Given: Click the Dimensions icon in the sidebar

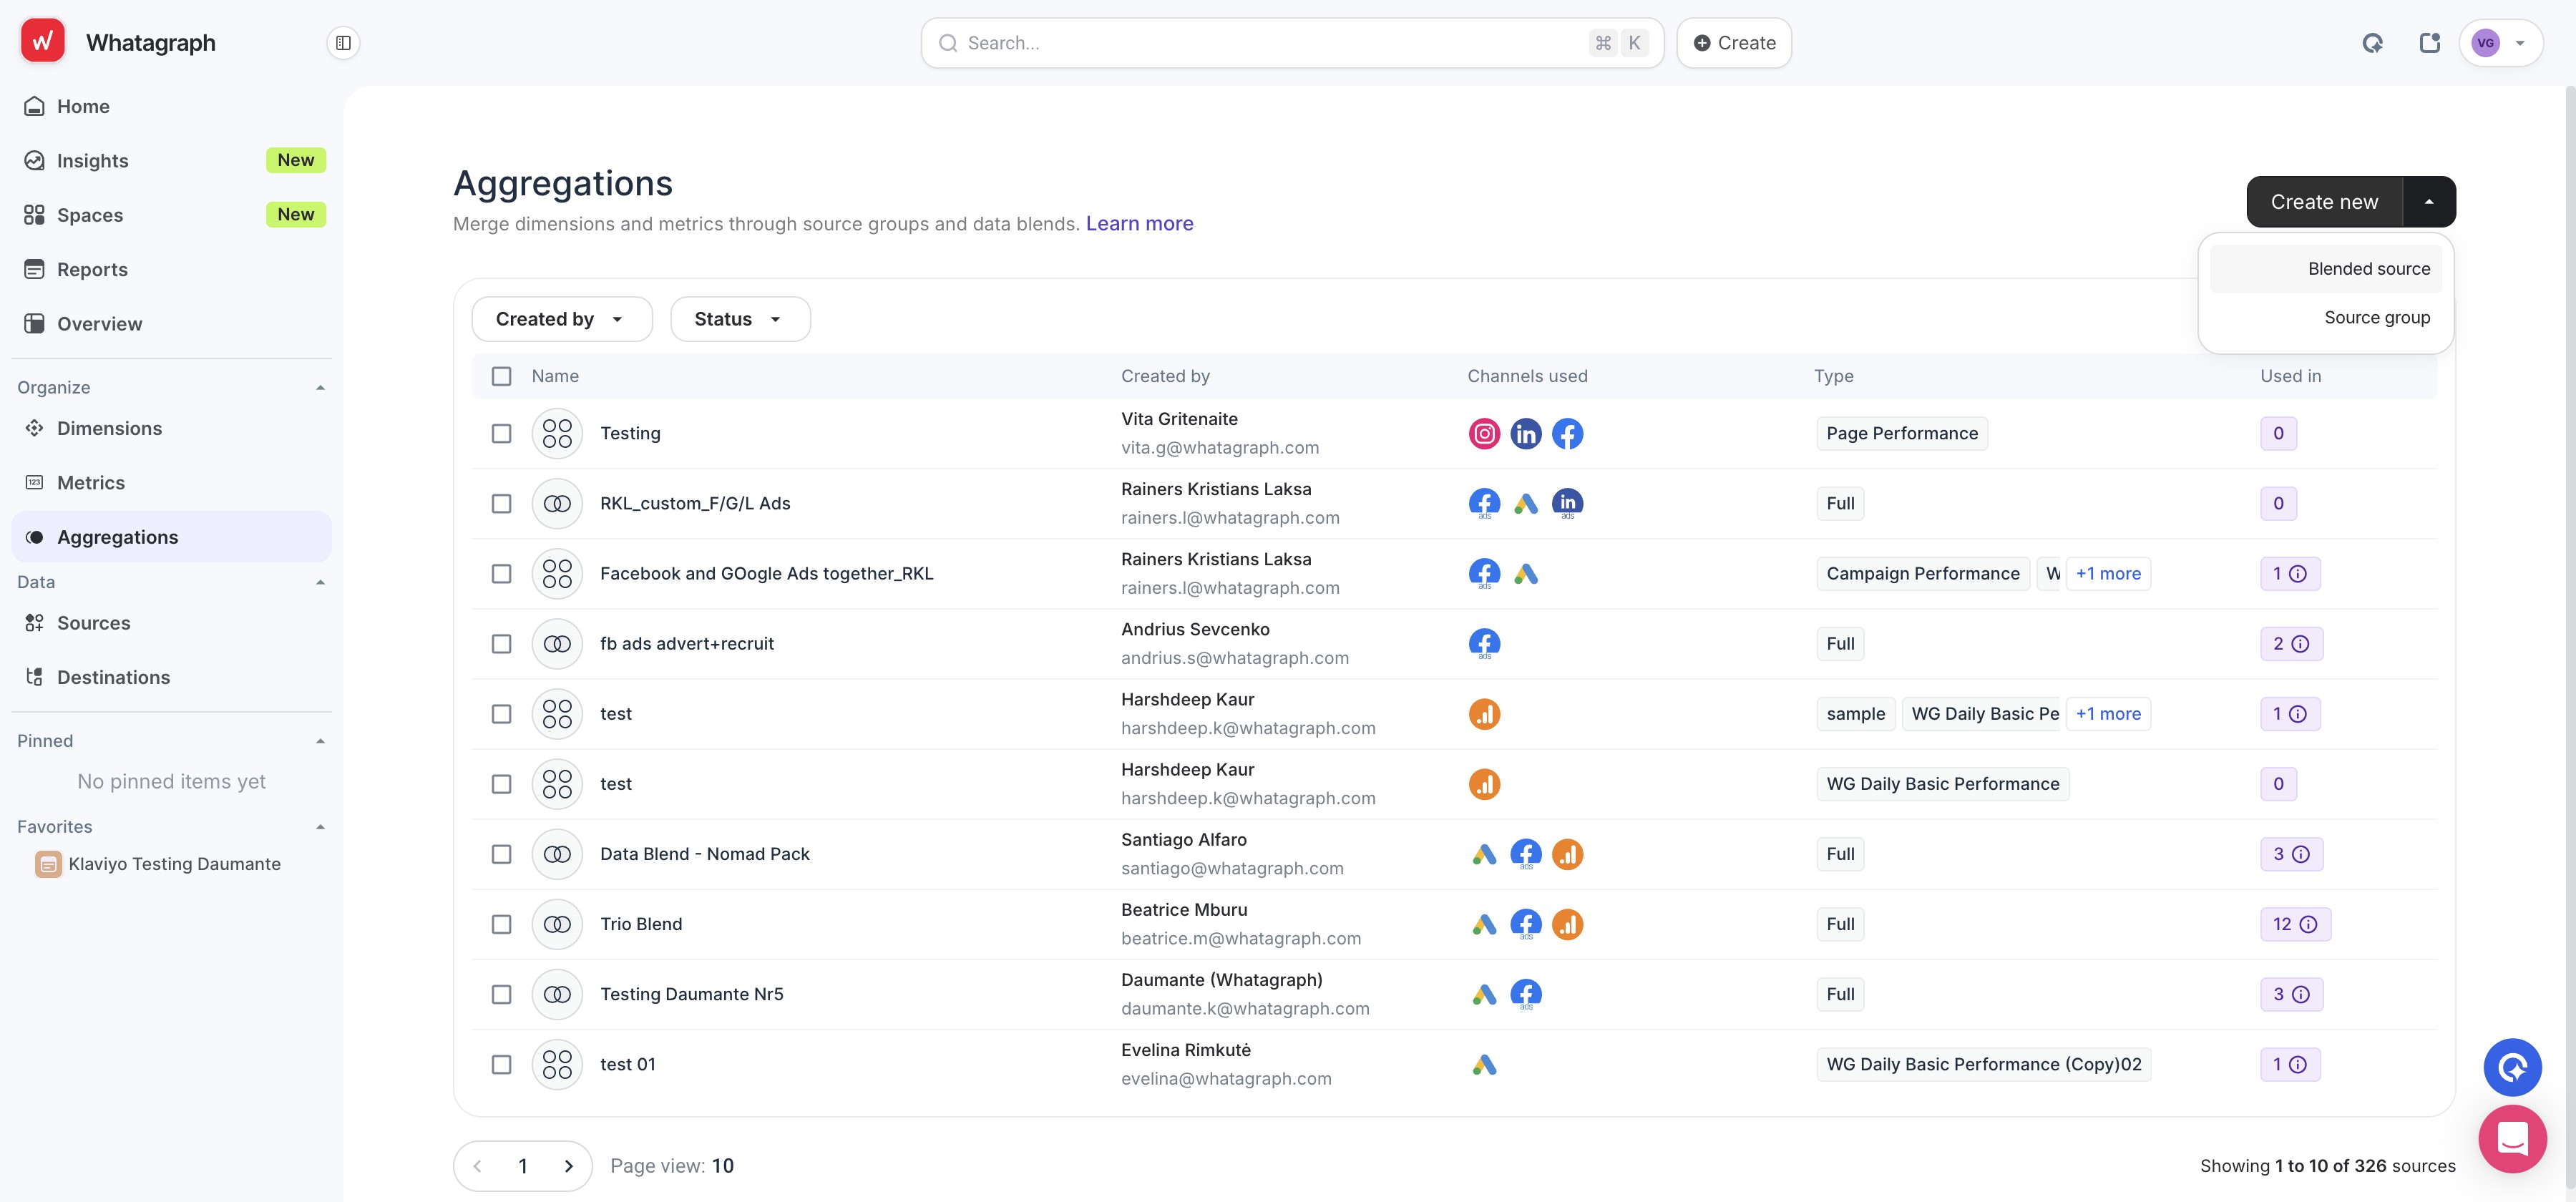Looking at the screenshot, I should (x=34, y=428).
